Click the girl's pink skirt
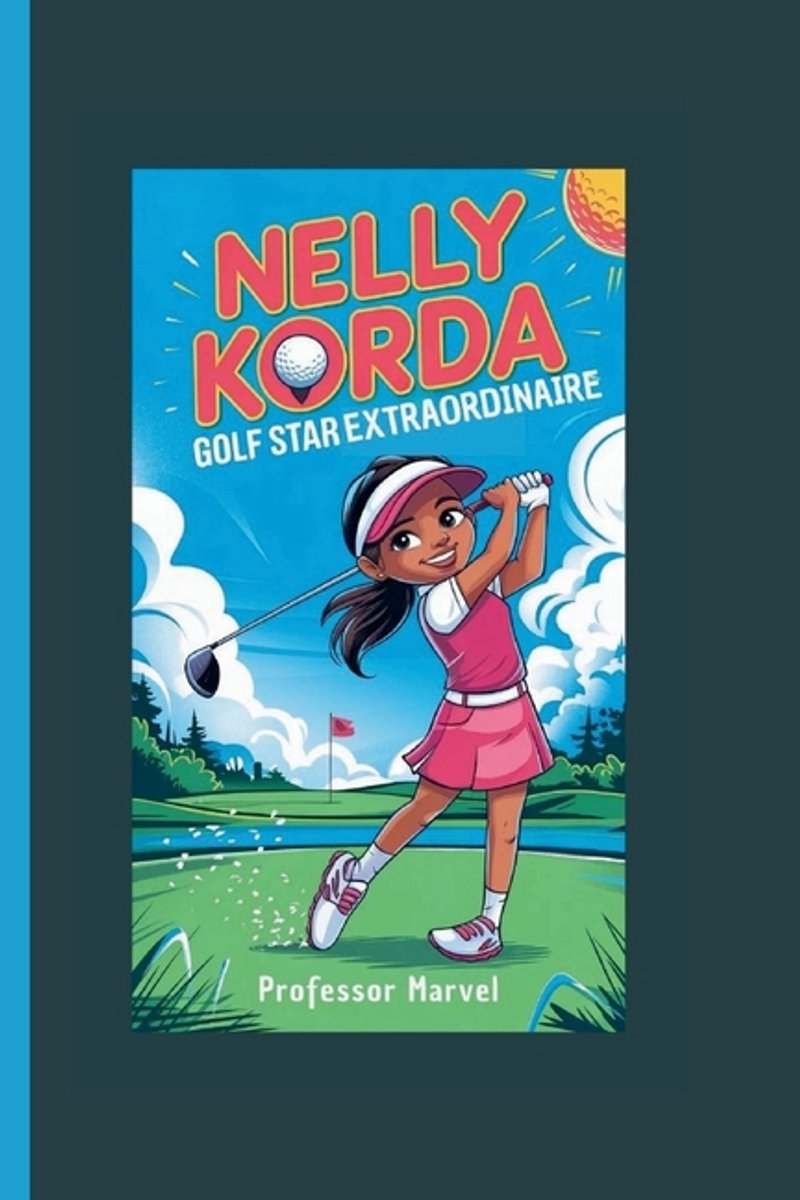The width and height of the screenshot is (800, 1200). 479,742
